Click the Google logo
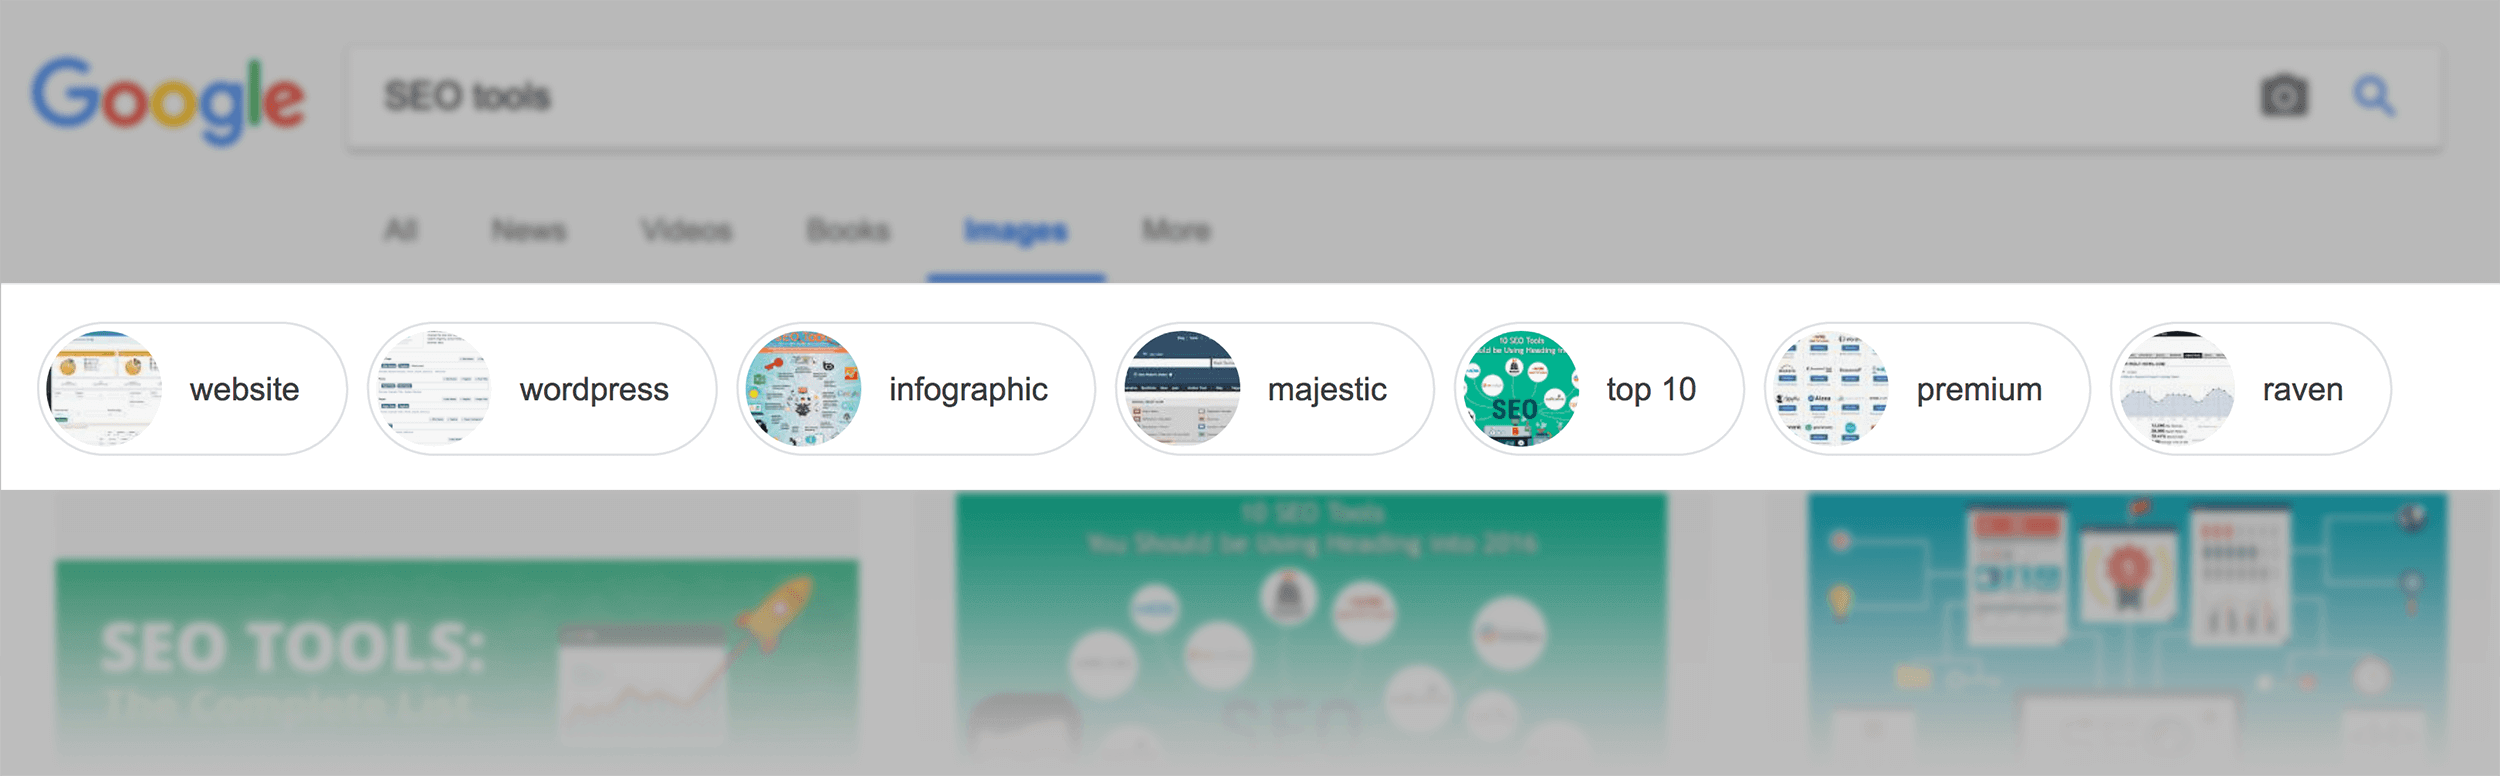This screenshot has width=2500, height=776. point(168,100)
